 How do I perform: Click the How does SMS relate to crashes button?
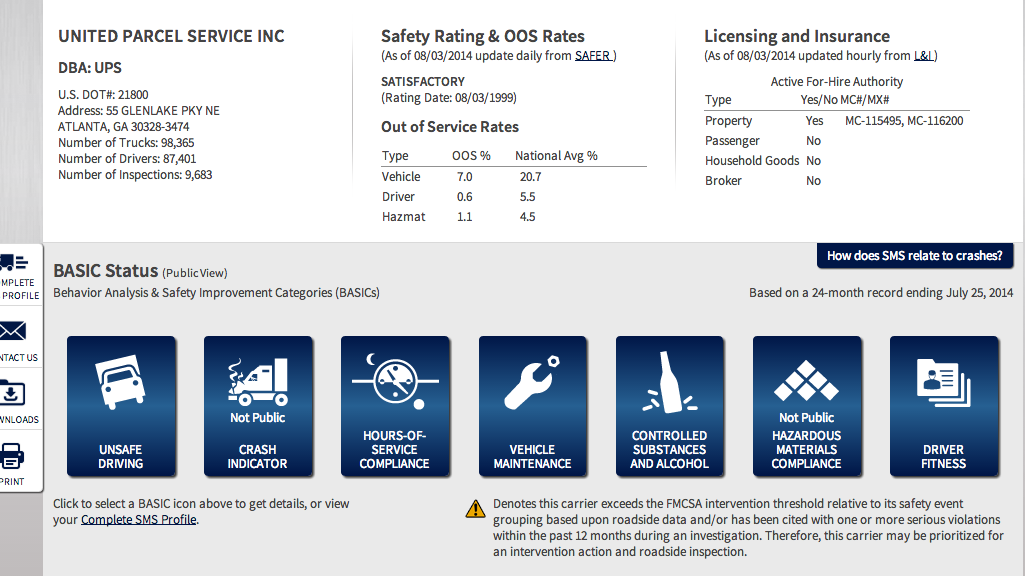914,256
